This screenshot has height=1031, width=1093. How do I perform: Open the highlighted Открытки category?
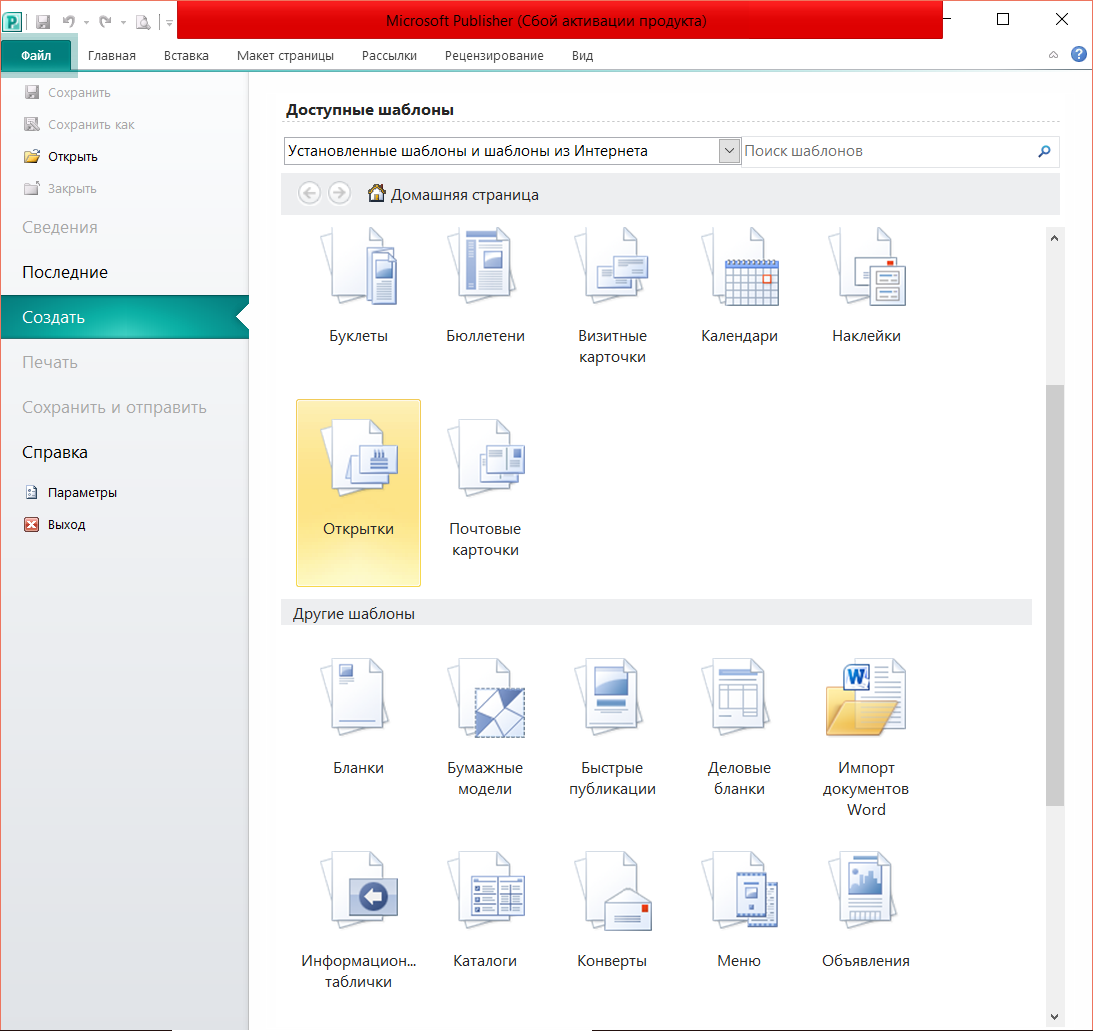click(358, 492)
